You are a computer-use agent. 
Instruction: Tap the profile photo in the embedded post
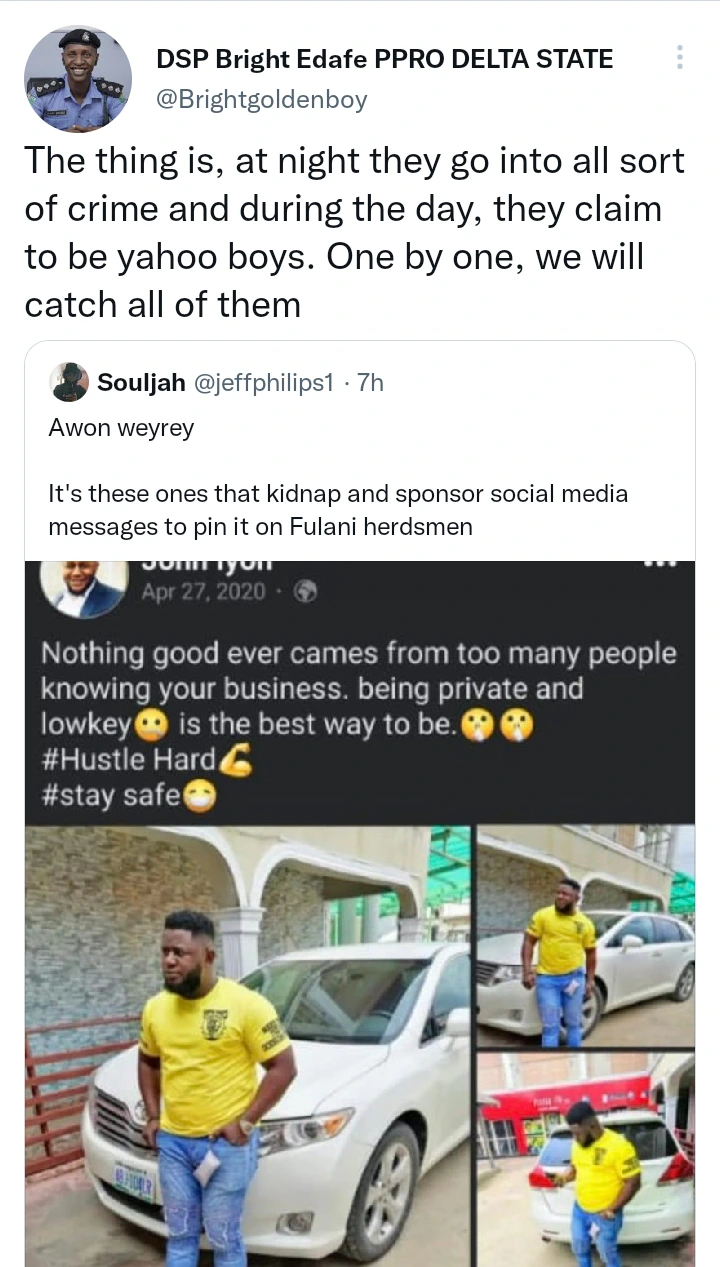[x=83, y=586]
